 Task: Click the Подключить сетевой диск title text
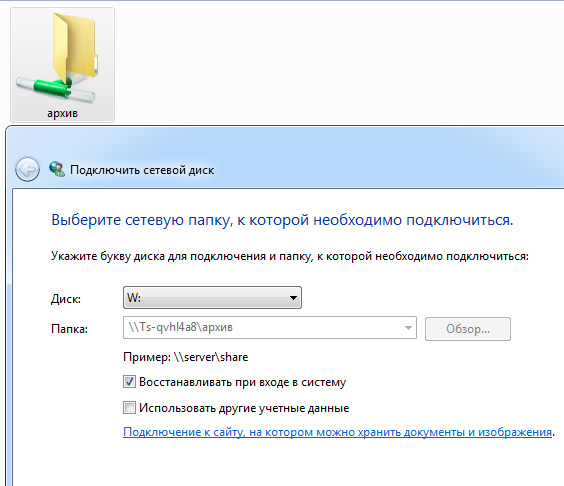pyautogui.click(x=142, y=170)
